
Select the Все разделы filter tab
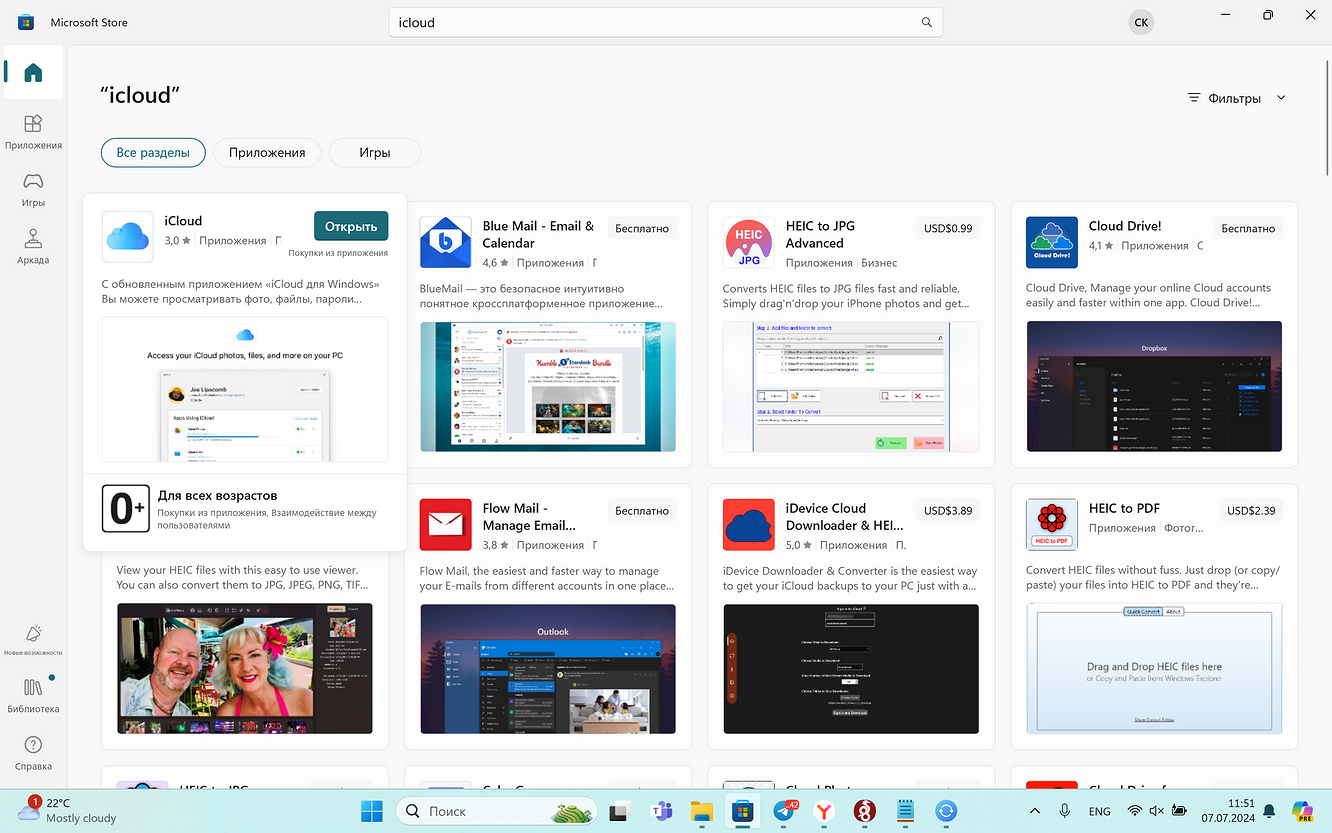coord(153,153)
